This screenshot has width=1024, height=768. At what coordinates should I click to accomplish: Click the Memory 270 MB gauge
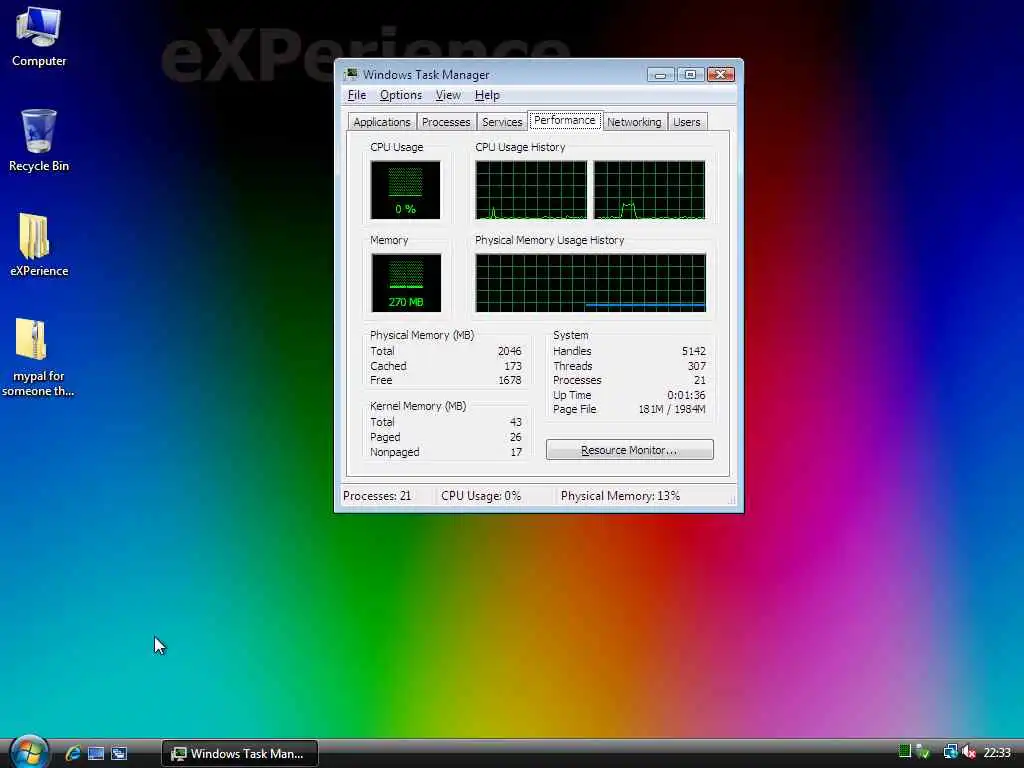tap(406, 283)
